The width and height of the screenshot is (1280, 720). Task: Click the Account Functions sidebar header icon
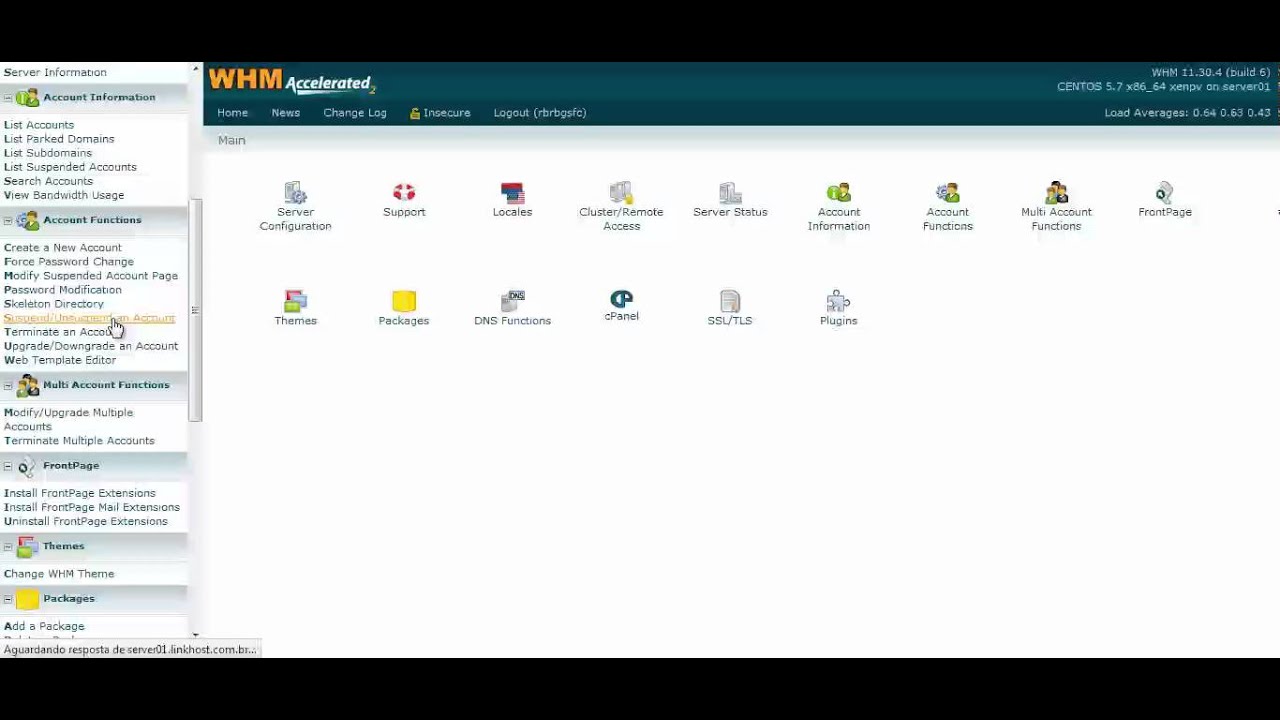27,220
